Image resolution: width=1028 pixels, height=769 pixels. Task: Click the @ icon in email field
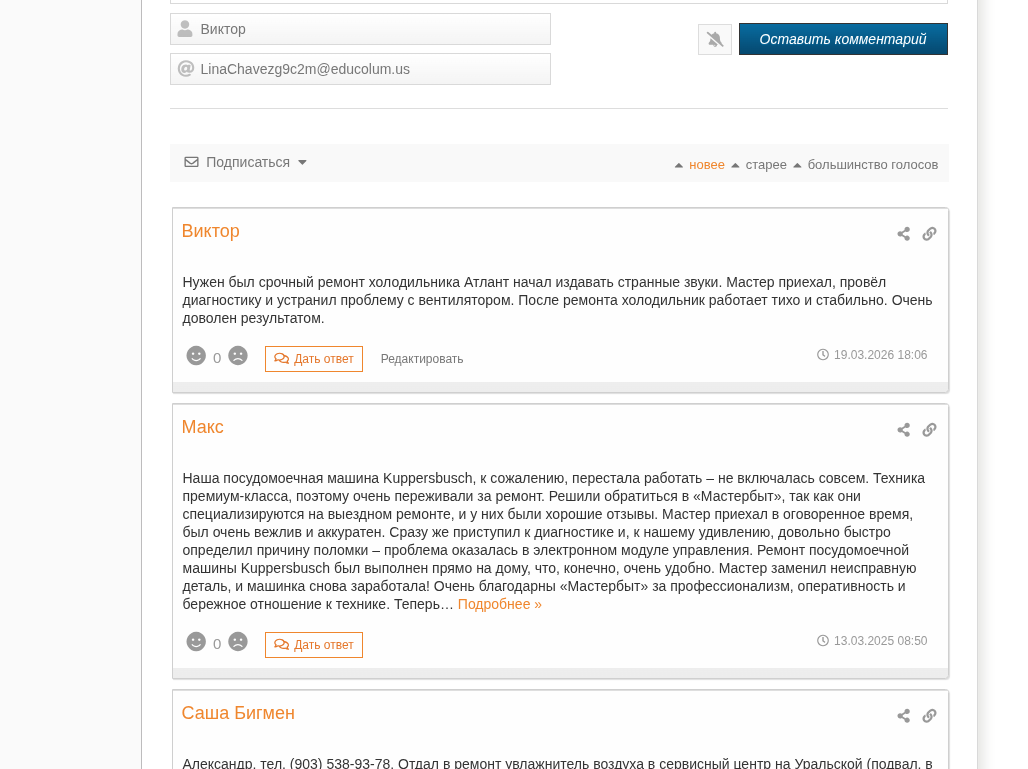186,68
